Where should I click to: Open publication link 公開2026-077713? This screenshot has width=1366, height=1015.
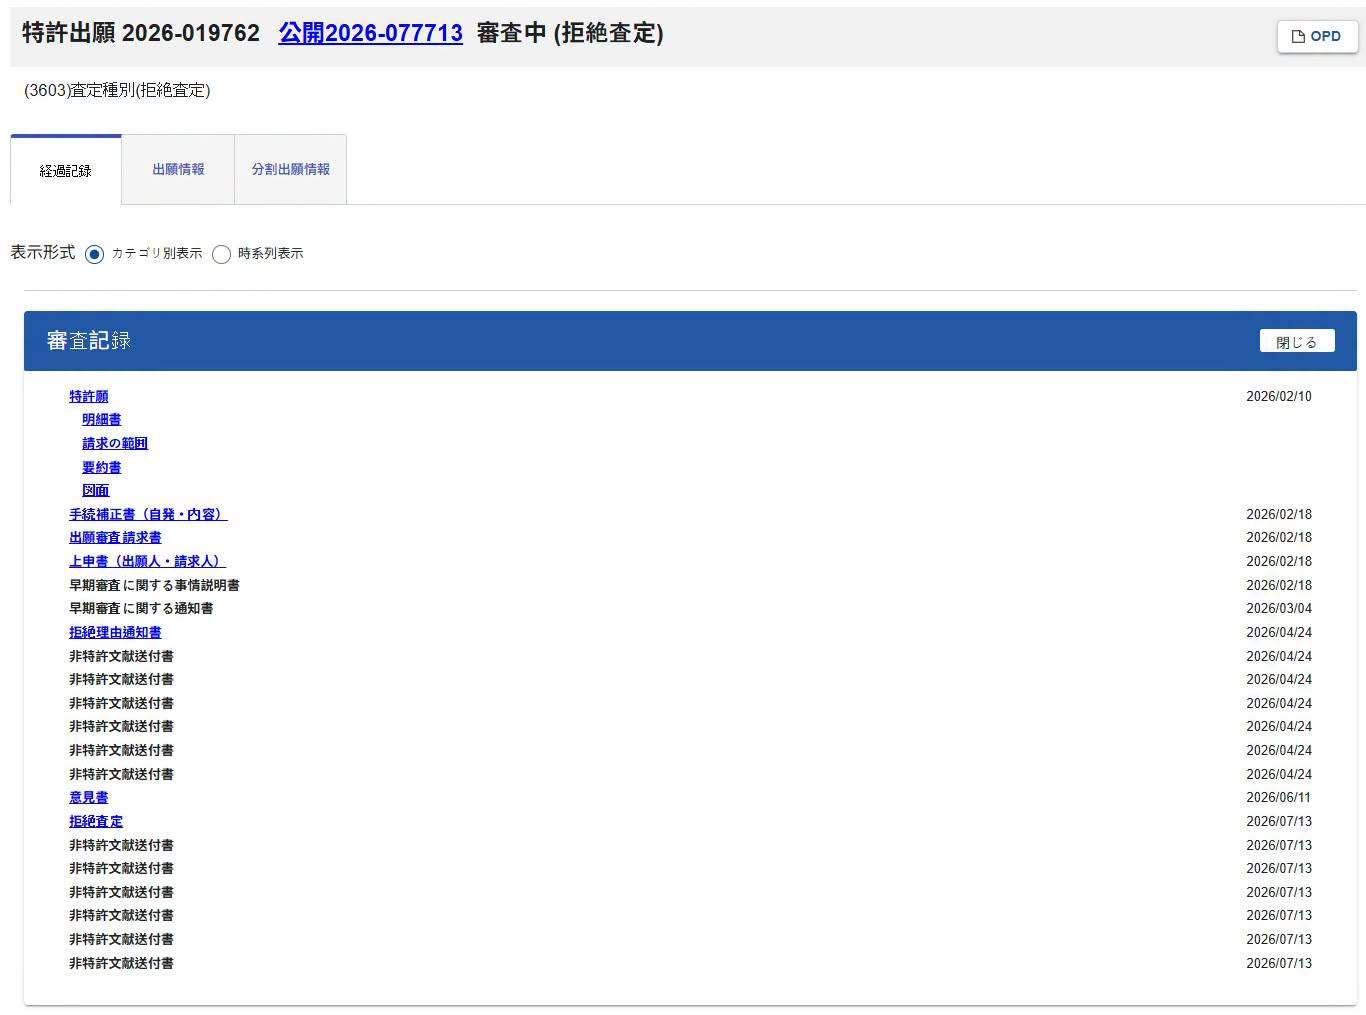[x=370, y=33]
